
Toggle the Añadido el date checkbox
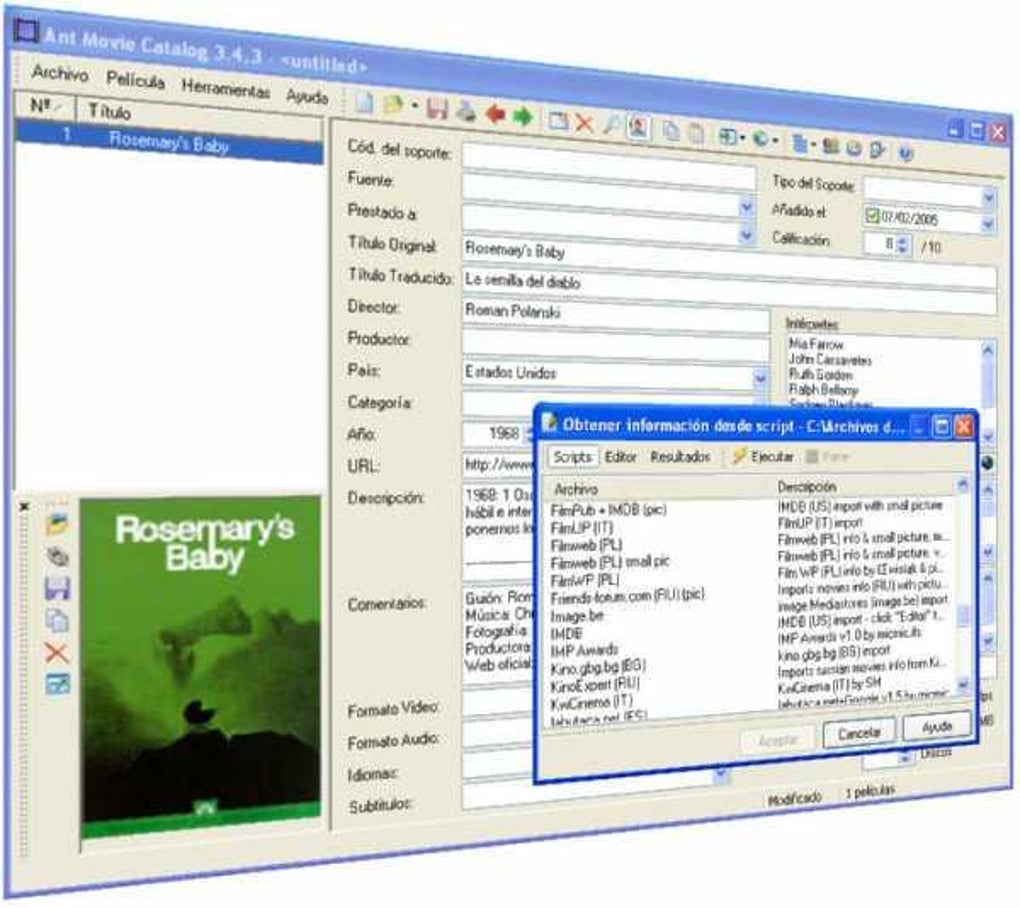pos(872,215)
